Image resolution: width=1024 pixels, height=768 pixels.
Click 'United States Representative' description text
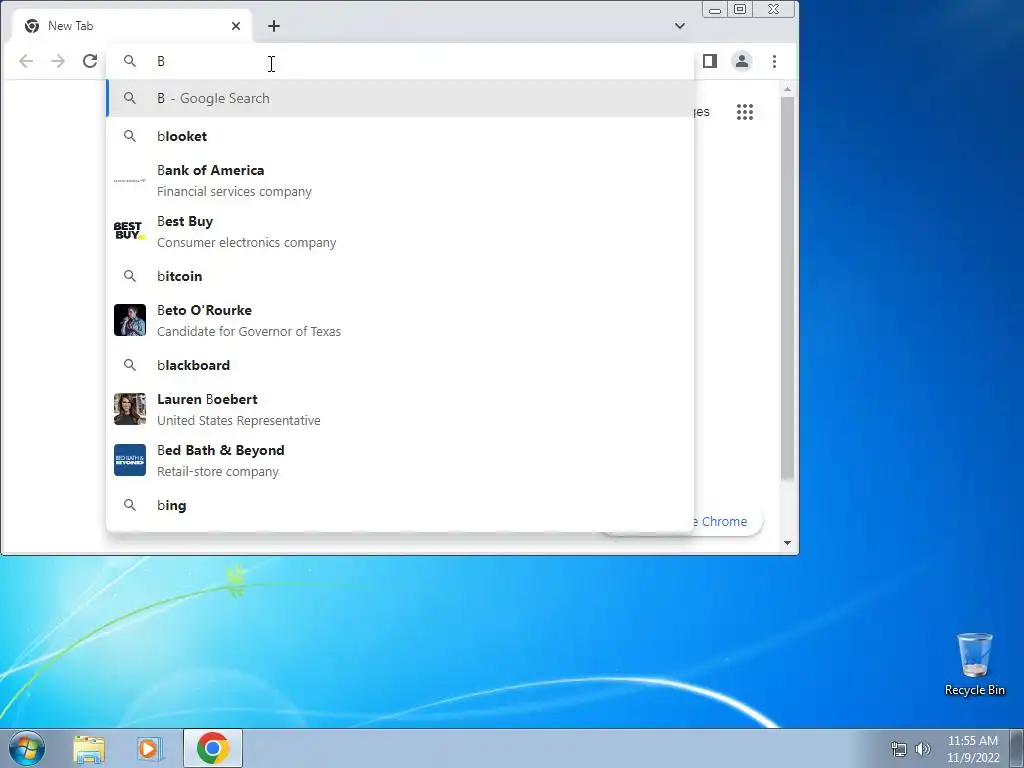pyautogui.click(x=239, y=421)
